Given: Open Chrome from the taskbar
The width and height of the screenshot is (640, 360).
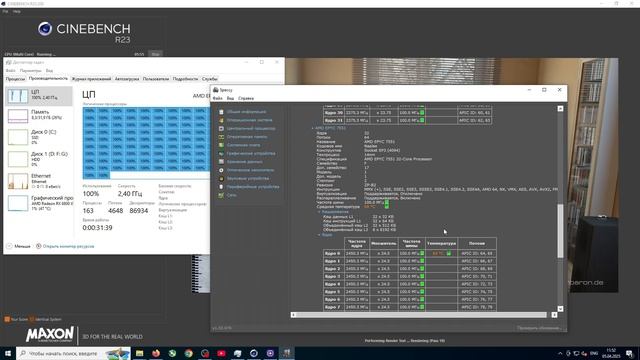Looking at the screenshot, I should 189,353.
